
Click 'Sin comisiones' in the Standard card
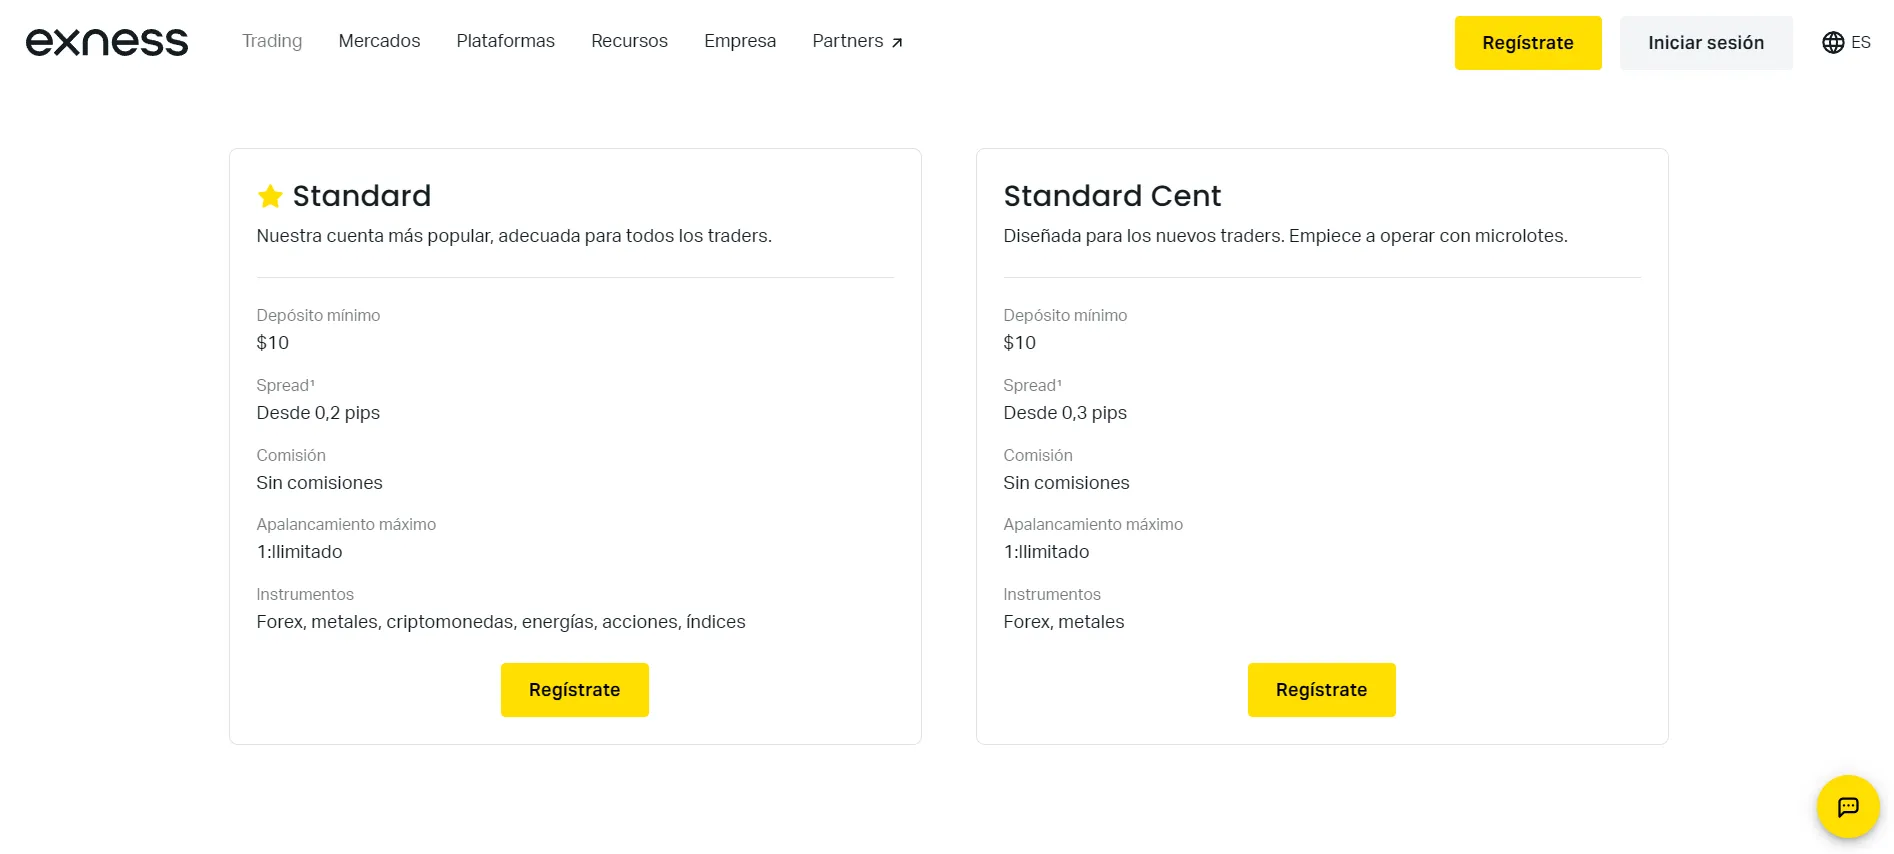click(x=319, y=483)
